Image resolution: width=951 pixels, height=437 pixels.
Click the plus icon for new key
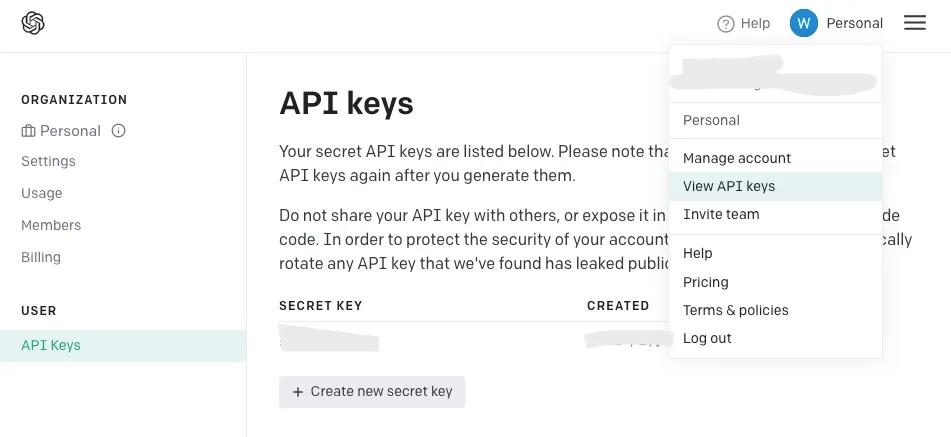[298, 392]
